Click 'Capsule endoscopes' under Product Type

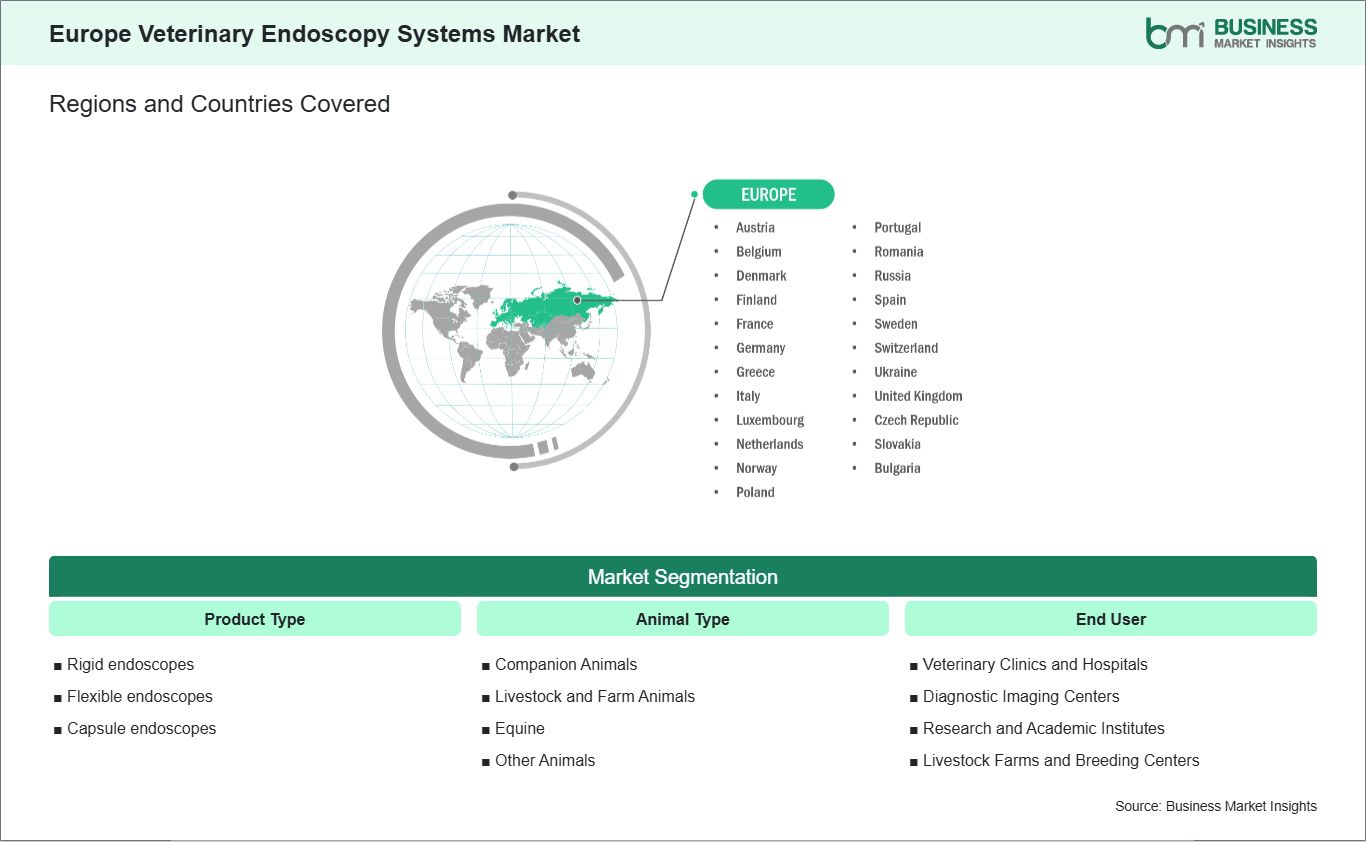point(141,728)
